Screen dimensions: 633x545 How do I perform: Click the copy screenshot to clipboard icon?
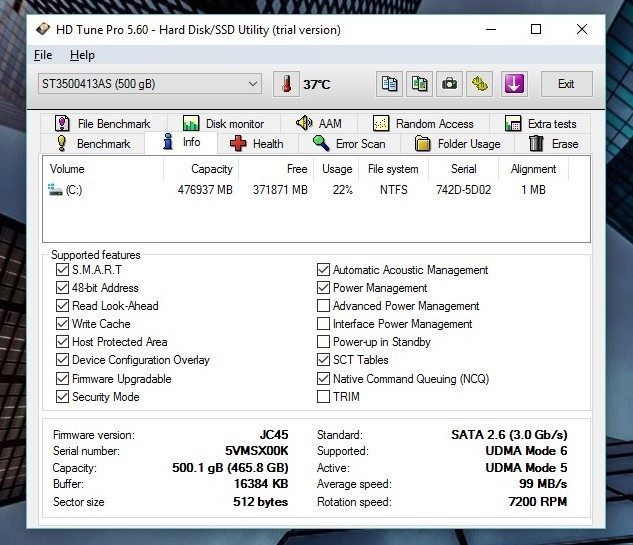(419, 84)
